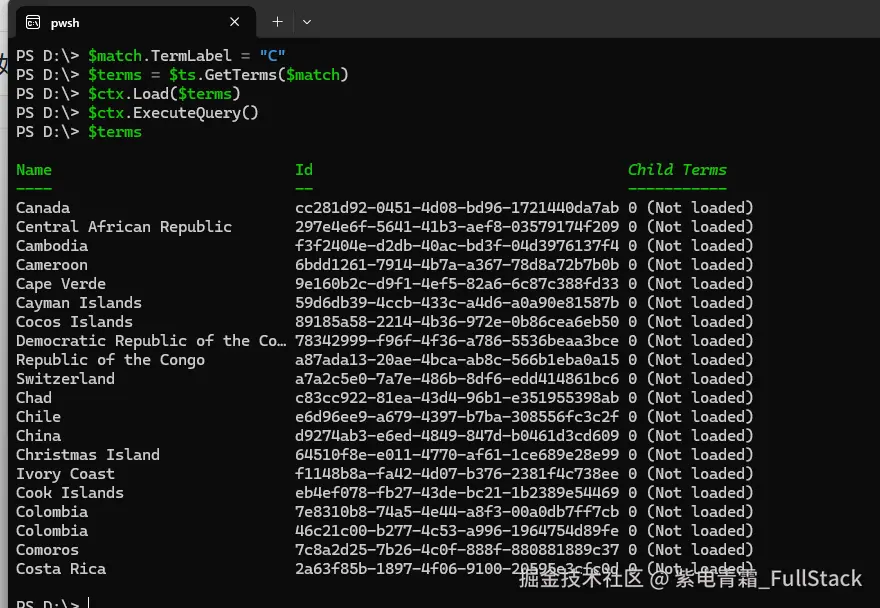Click Republic of the Congo name

[x=111, y=360]
